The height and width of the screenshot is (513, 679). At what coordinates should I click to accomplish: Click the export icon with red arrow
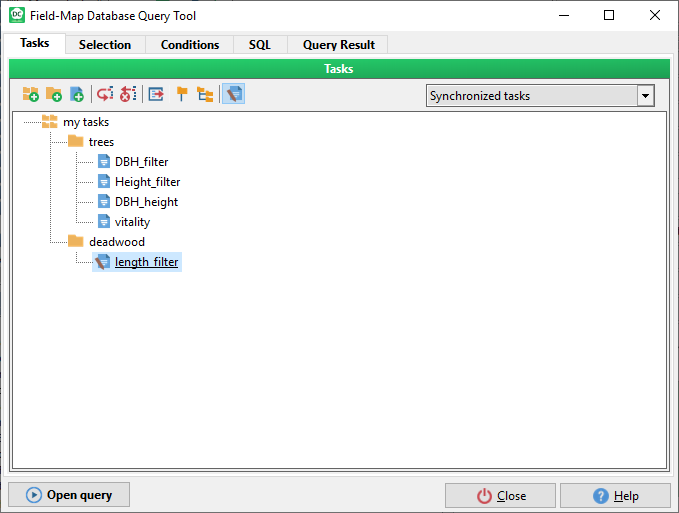157,95
